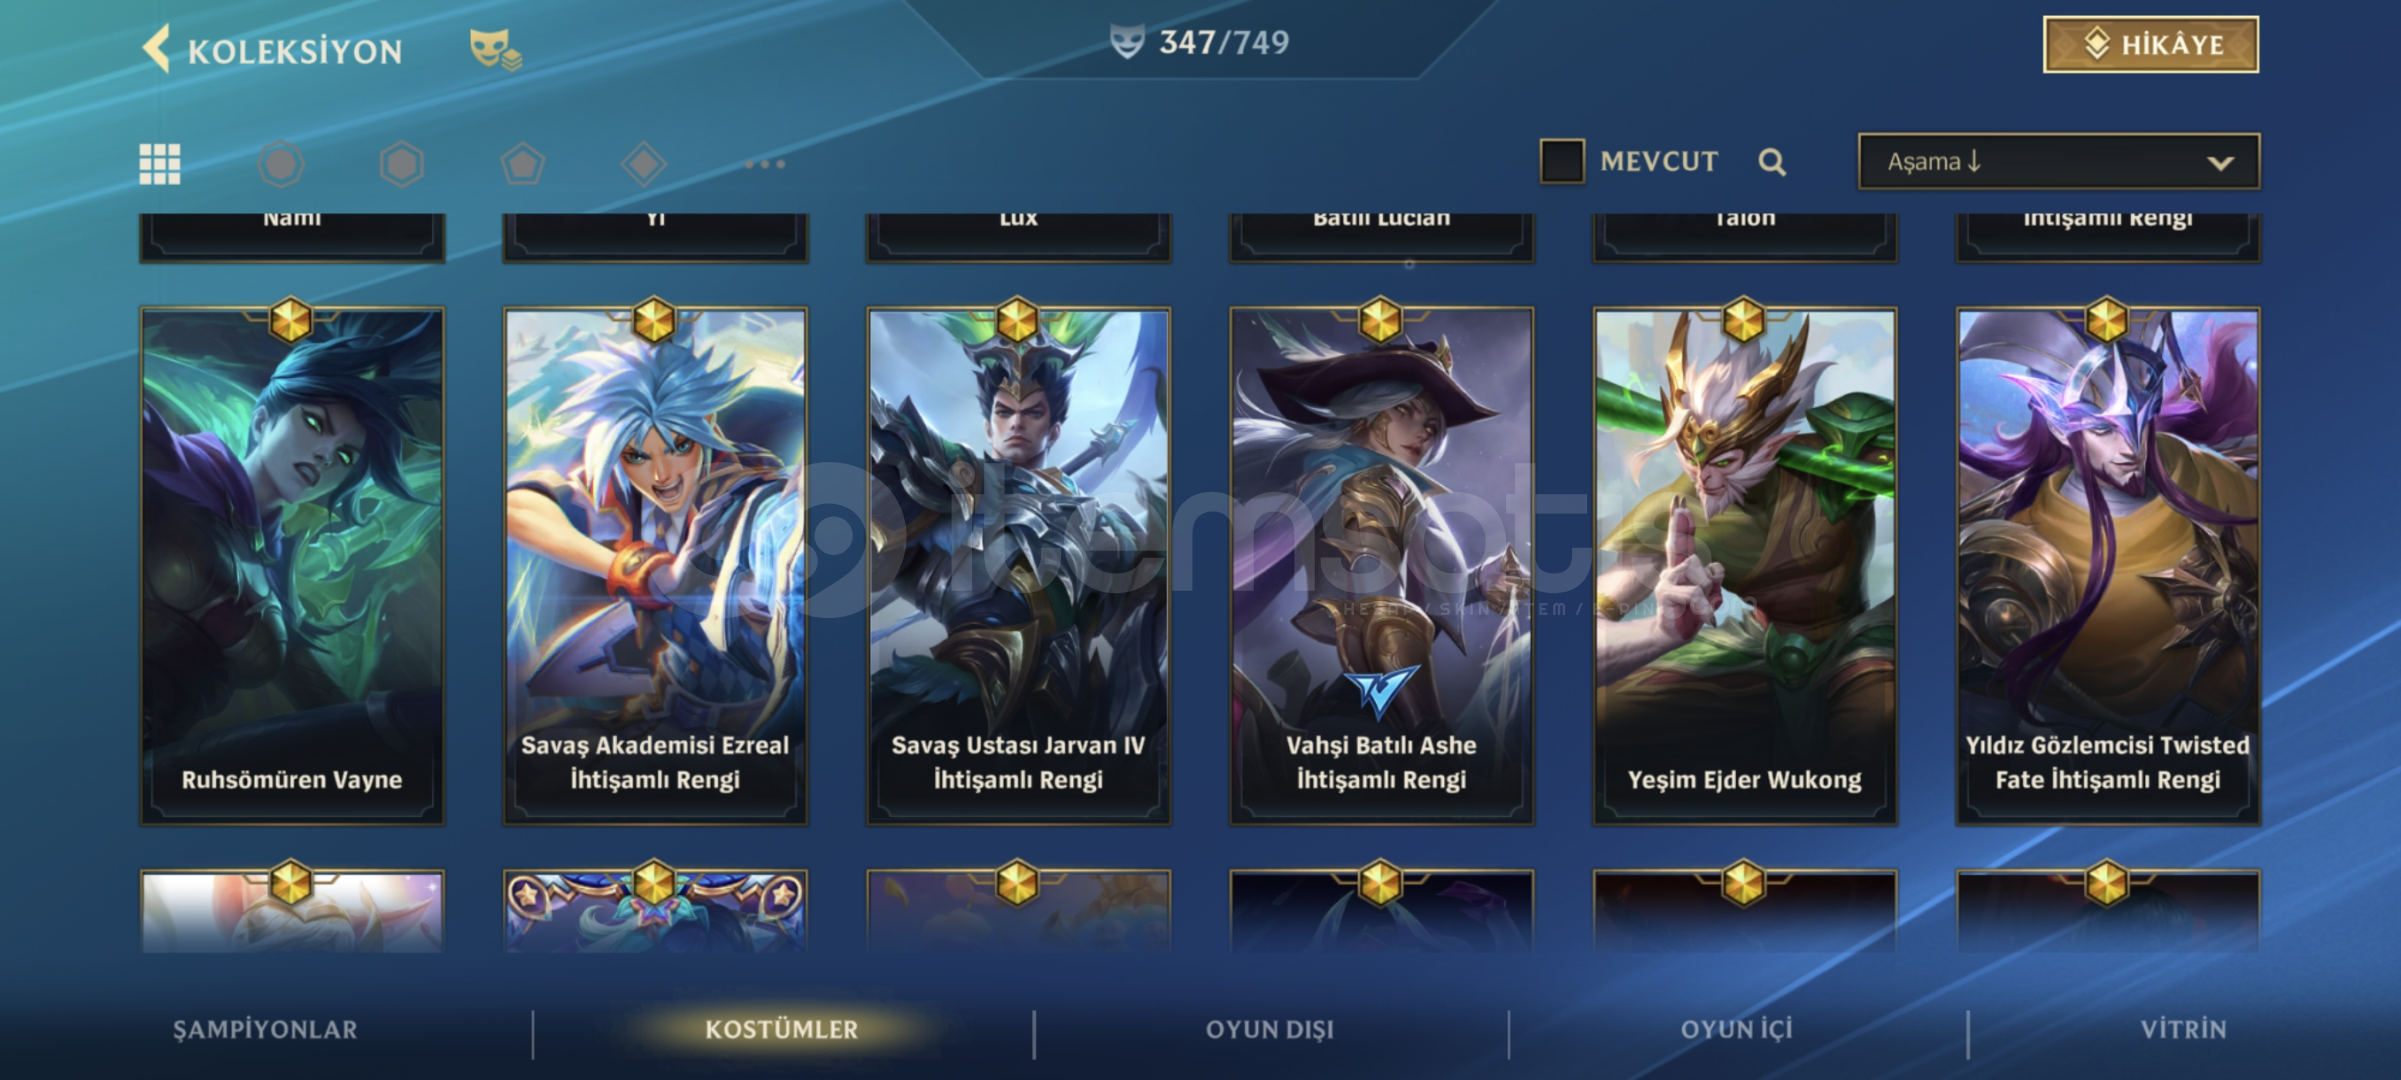Filter by the diamond rarity tier icon
Image resolution: width=2401 pixels, height=1080 pixels.
tap(644, 164)
